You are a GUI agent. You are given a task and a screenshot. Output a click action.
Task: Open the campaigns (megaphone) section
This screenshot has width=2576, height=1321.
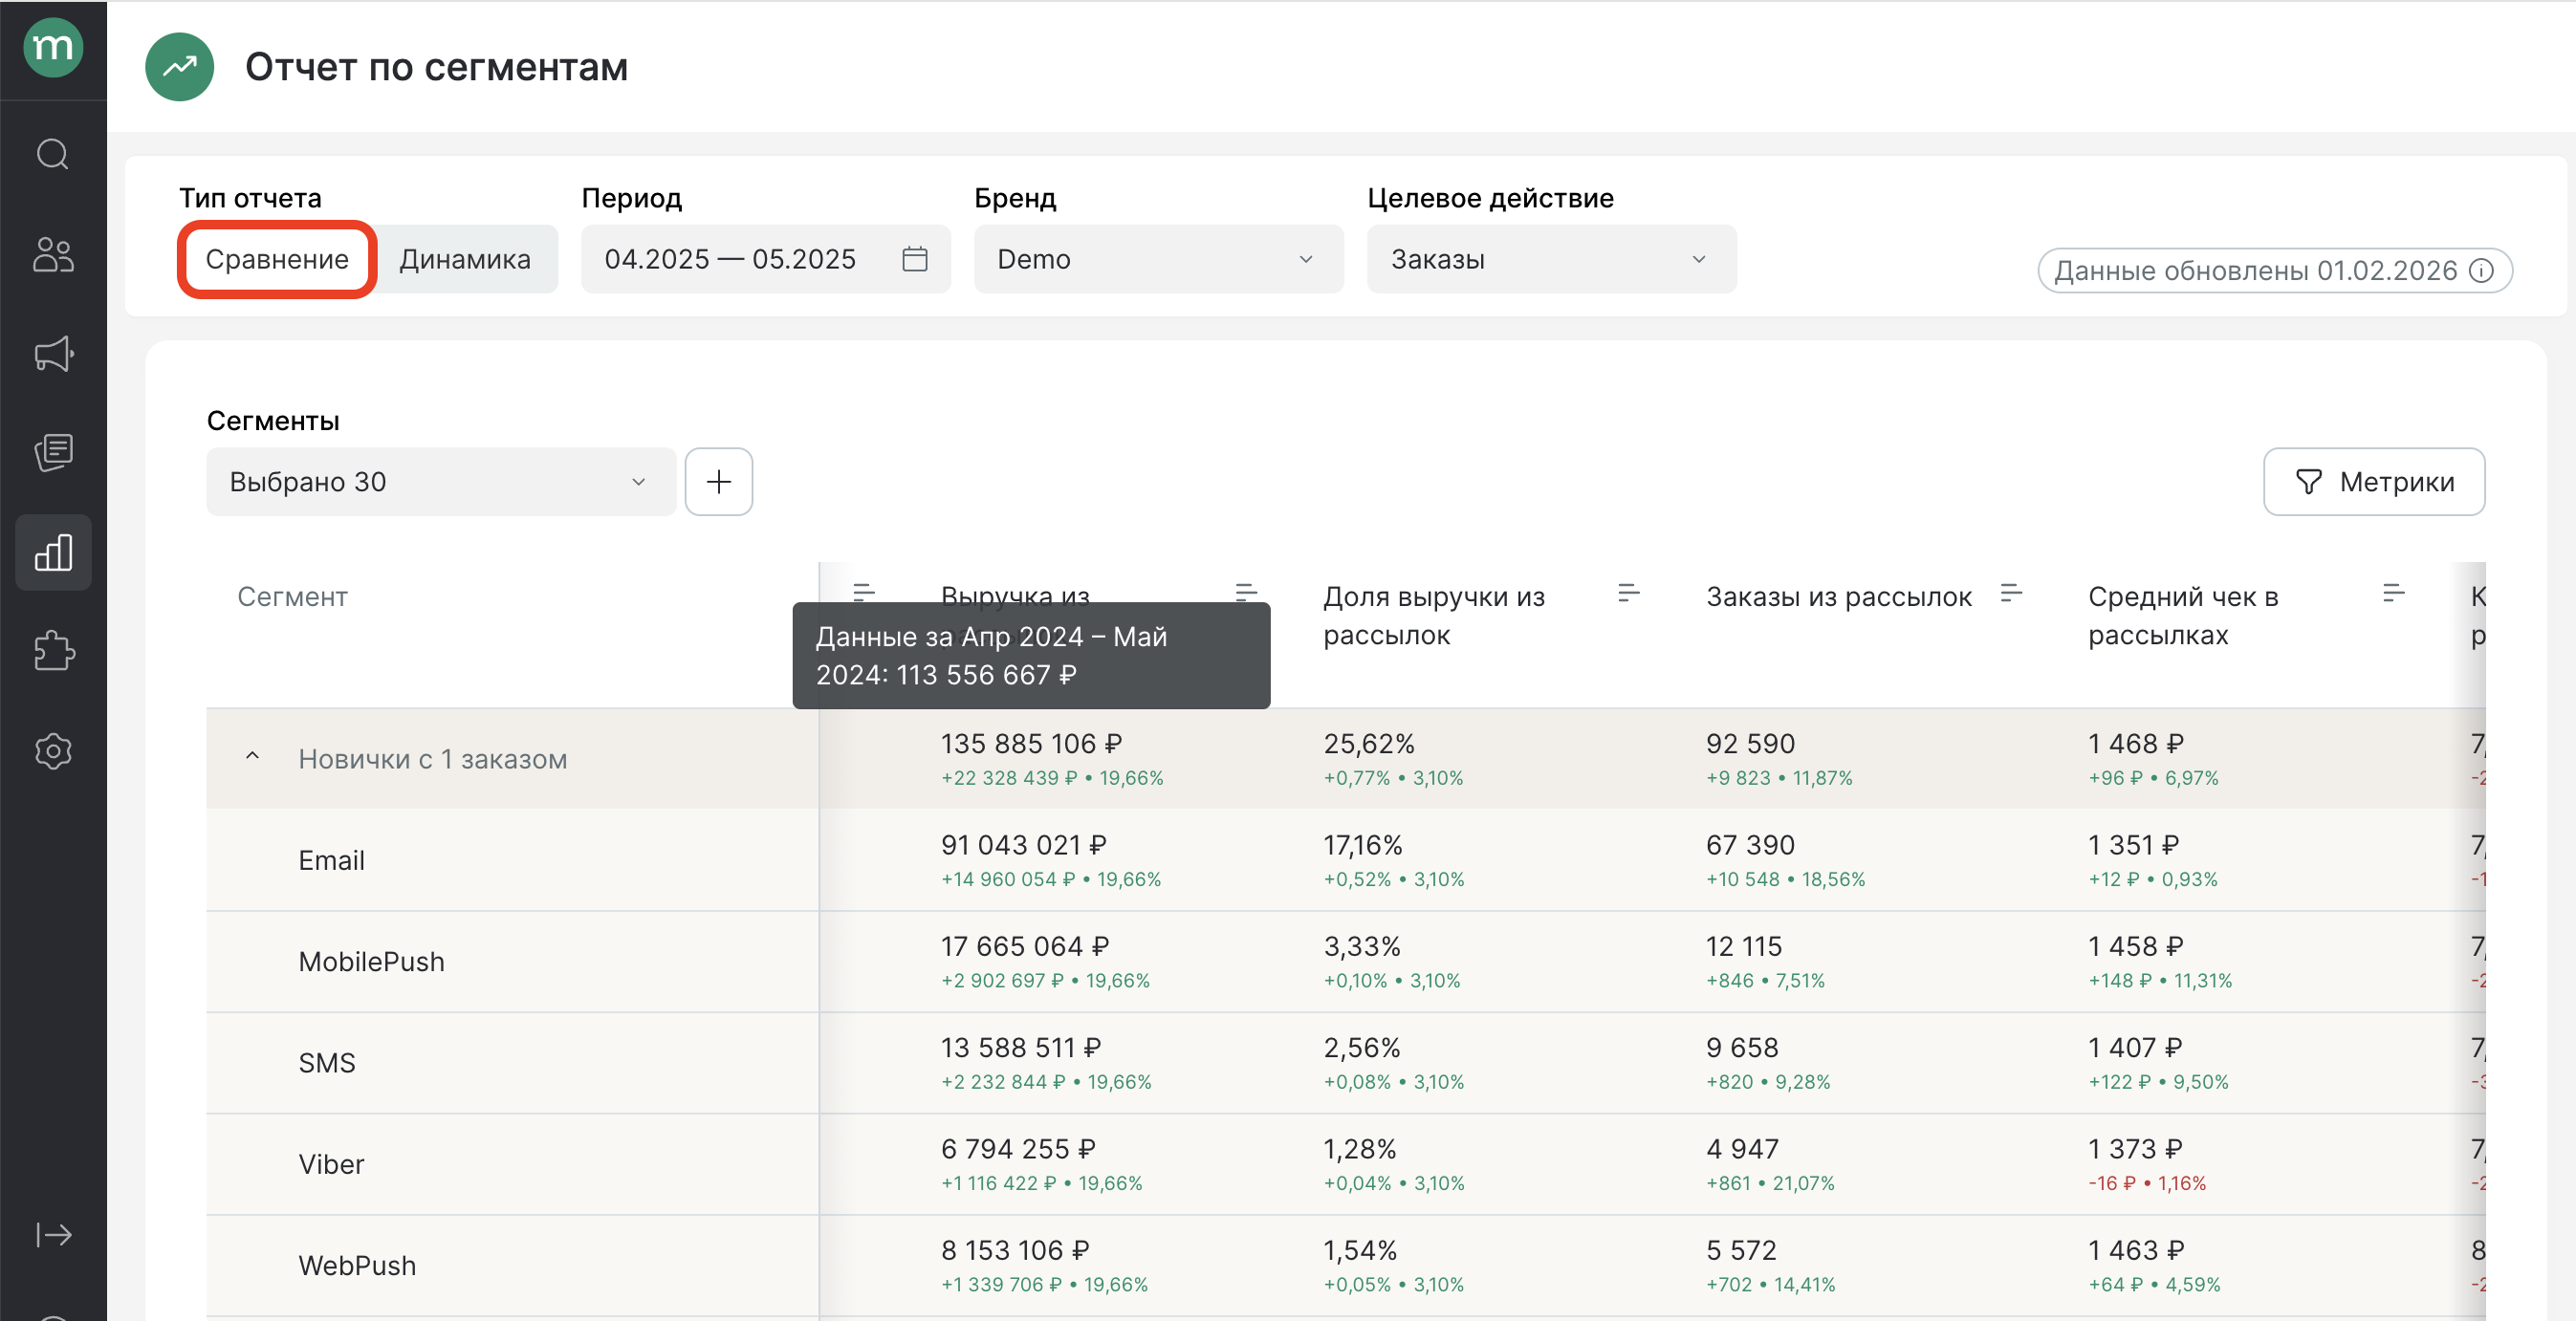tap(53, 354)
